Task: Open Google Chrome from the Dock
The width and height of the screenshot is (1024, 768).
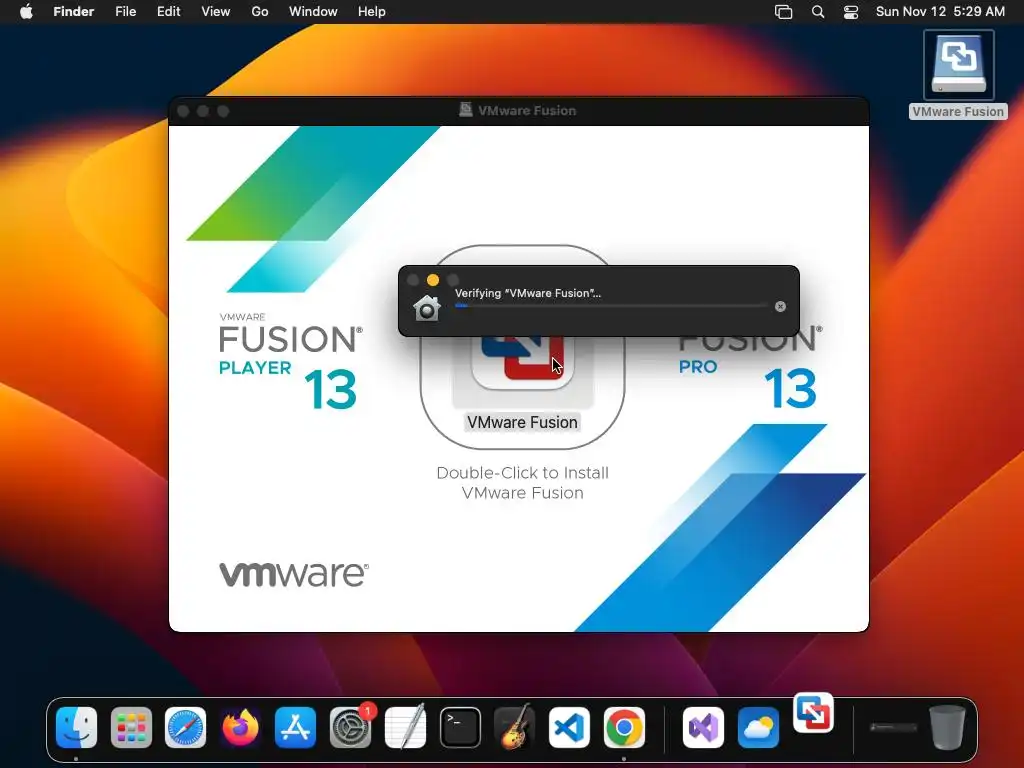Action: click(x=624, y=727)
